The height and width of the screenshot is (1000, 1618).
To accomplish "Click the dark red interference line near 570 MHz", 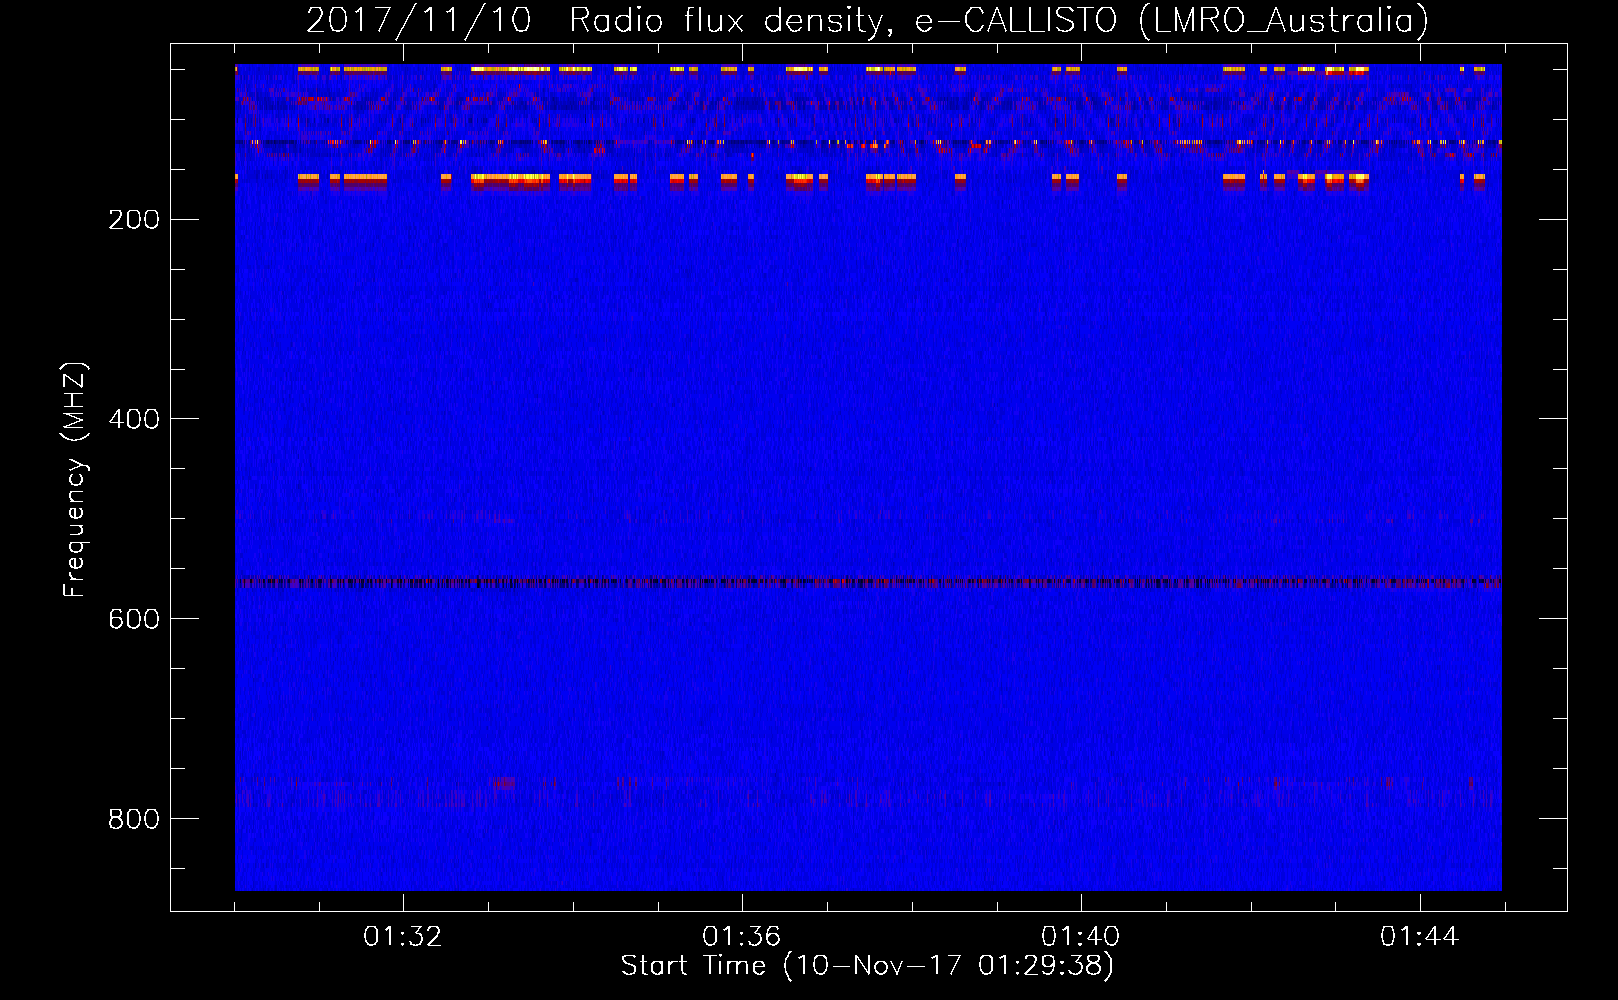I will (x=868, y=582).
